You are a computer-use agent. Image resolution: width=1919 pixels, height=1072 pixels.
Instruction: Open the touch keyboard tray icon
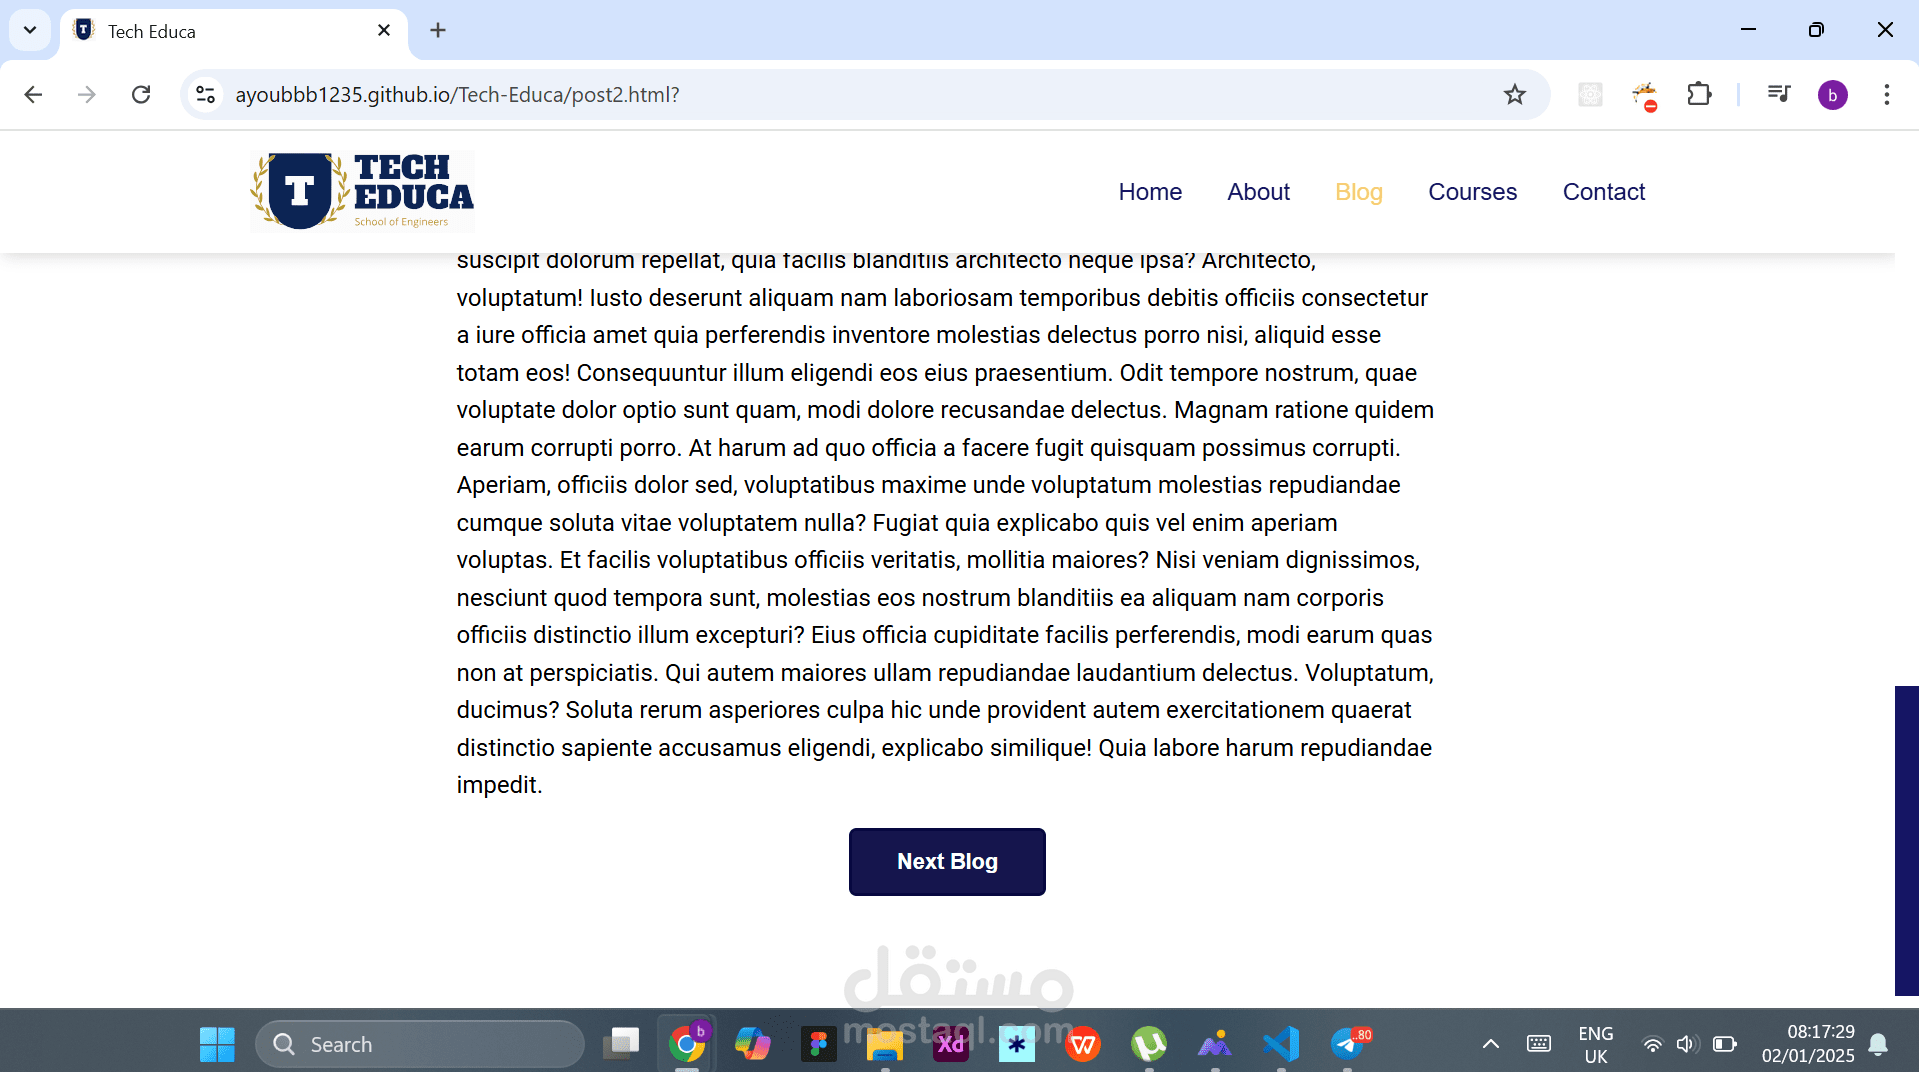[x=1539, y=1044]
